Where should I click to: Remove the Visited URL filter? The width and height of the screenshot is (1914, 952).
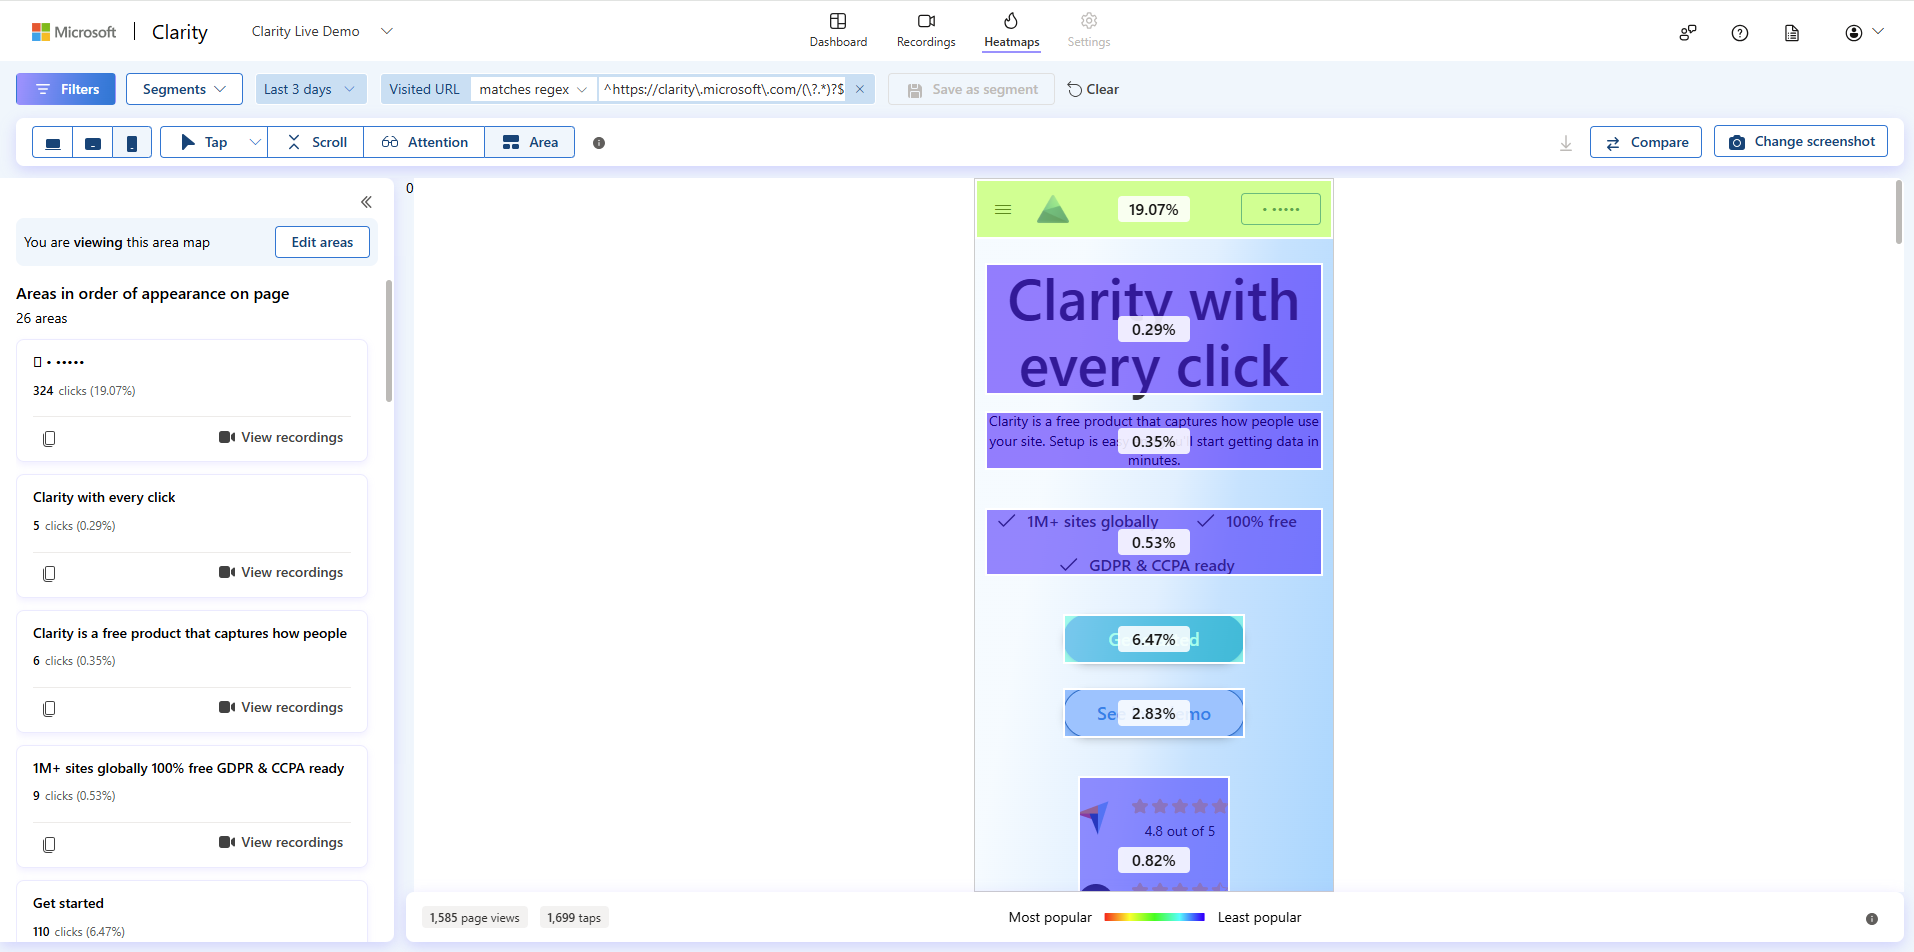pyautogui.click(x=860, y=89)
